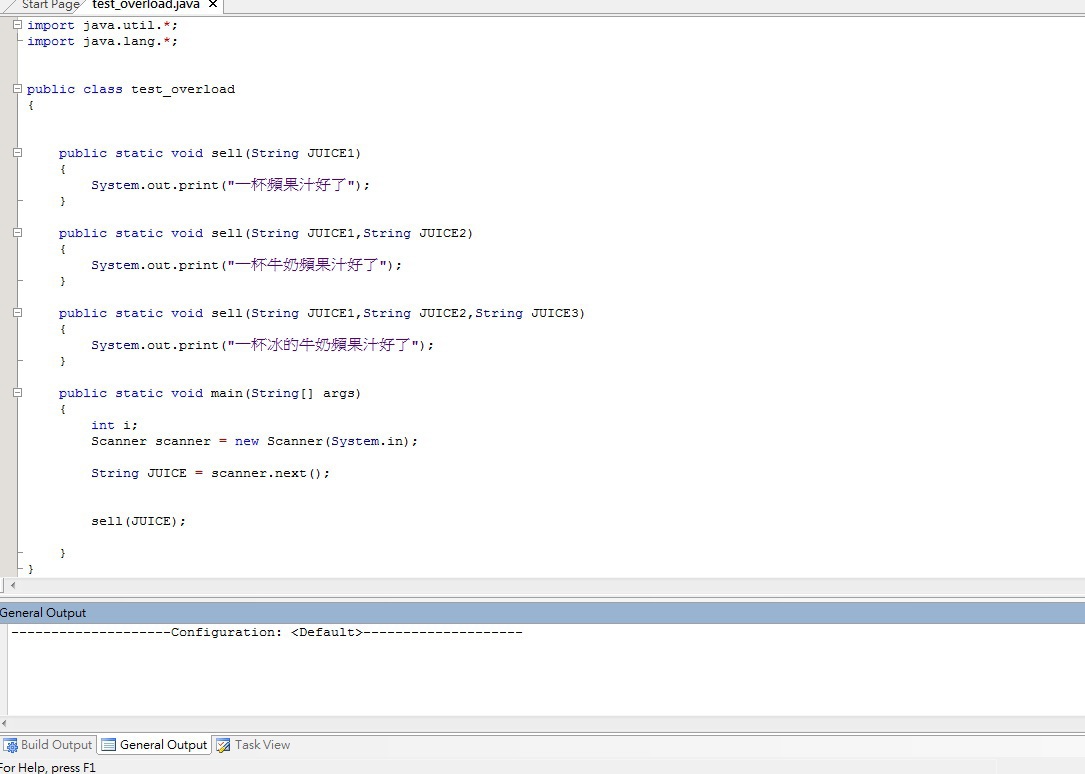Image resolution: width=1085 pixels, height=774 pixels.
Task: Click the print line with '一杯蘋果汁好了'
Action: pos(230,185)
